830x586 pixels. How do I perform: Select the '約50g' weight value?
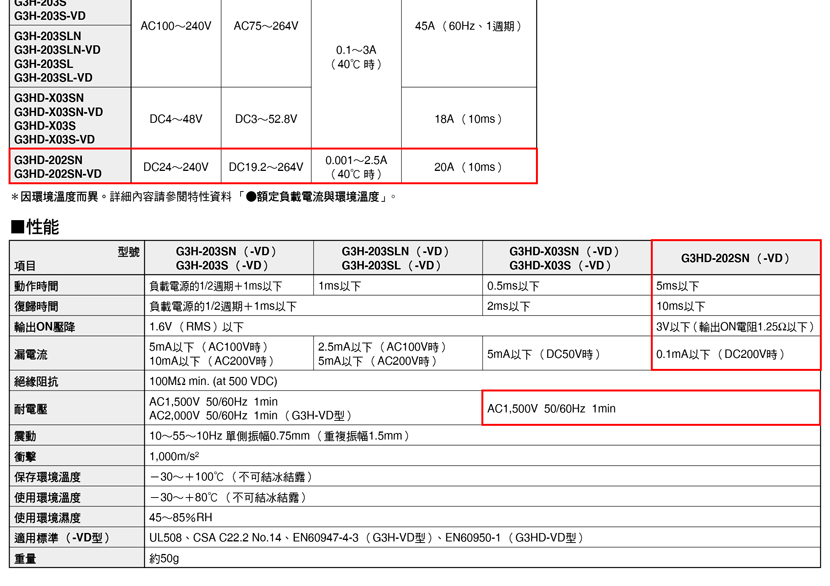(164, 558)
